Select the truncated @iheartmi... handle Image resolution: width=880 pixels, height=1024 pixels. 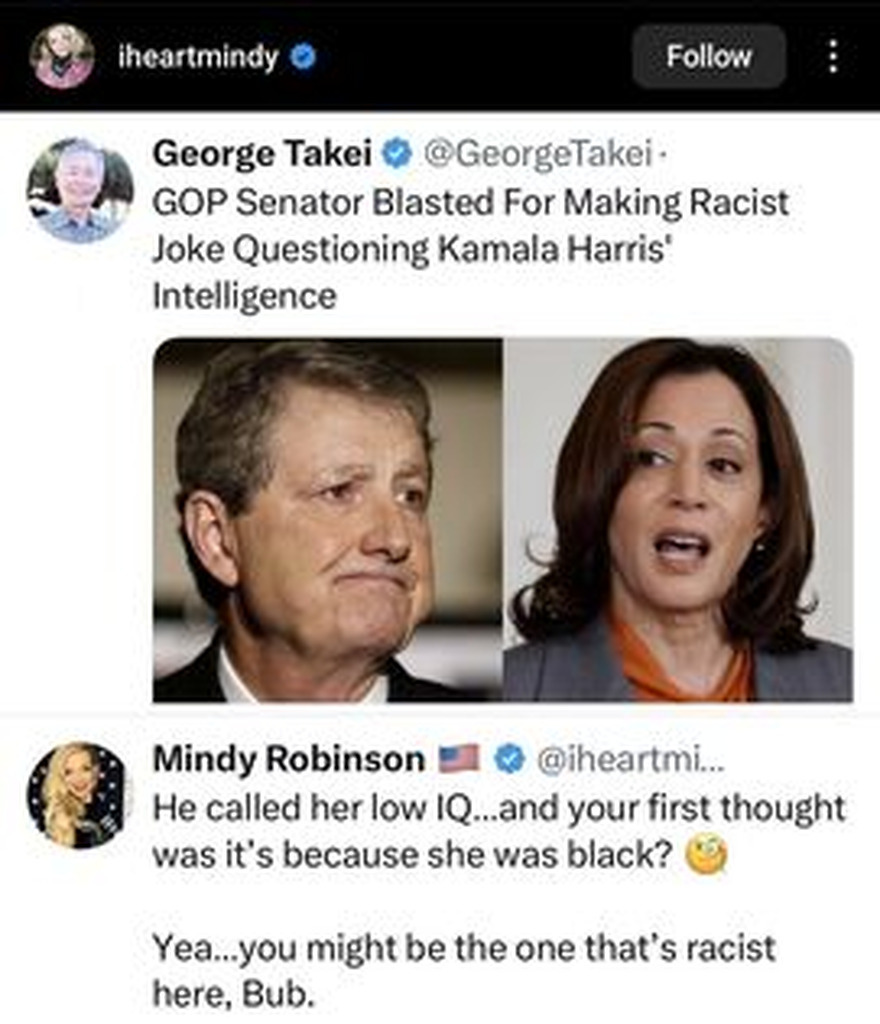633,759
